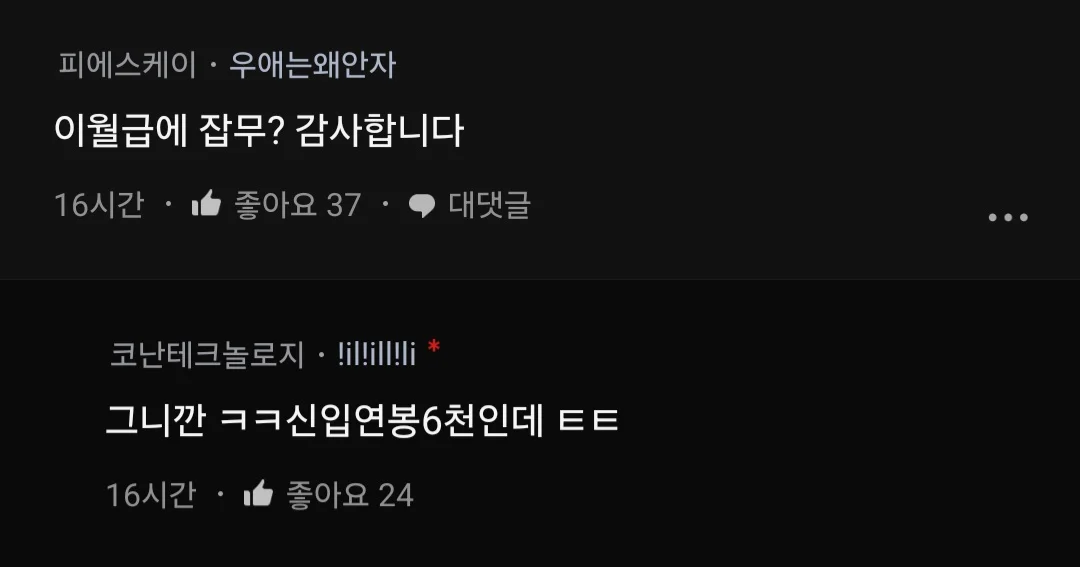This screenshot has height=567, width=1080.
Task: Click the 좋아요 37 like label
Action: click(298, 205)
